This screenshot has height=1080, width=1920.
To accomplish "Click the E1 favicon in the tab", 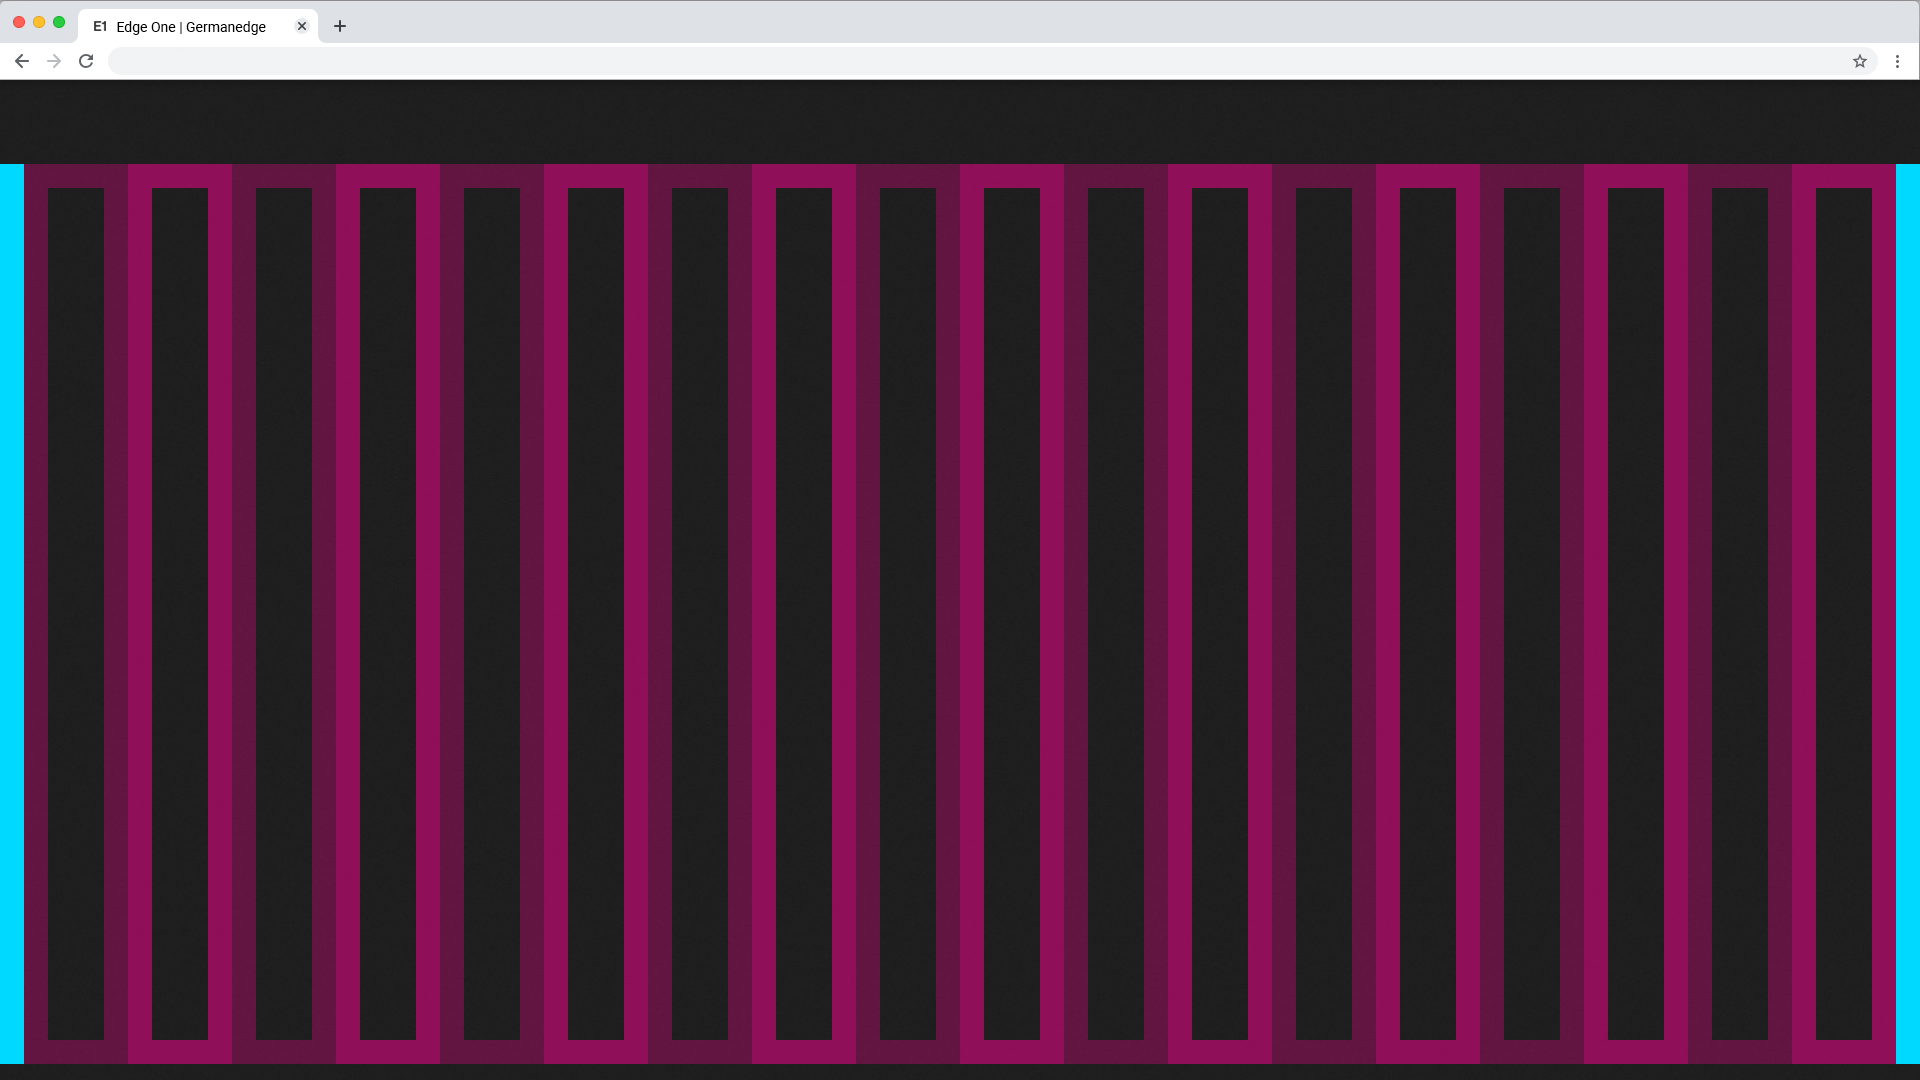I will coord(100,27).
